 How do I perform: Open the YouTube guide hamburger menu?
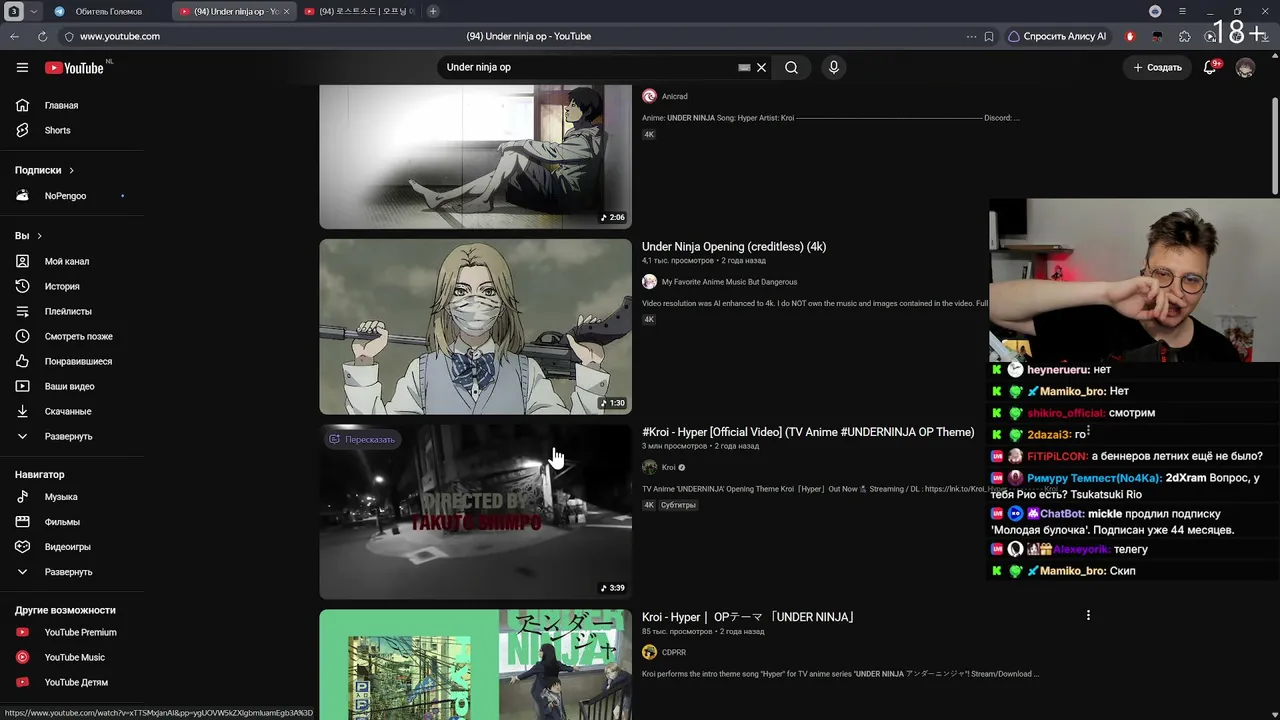coord(22,67)
